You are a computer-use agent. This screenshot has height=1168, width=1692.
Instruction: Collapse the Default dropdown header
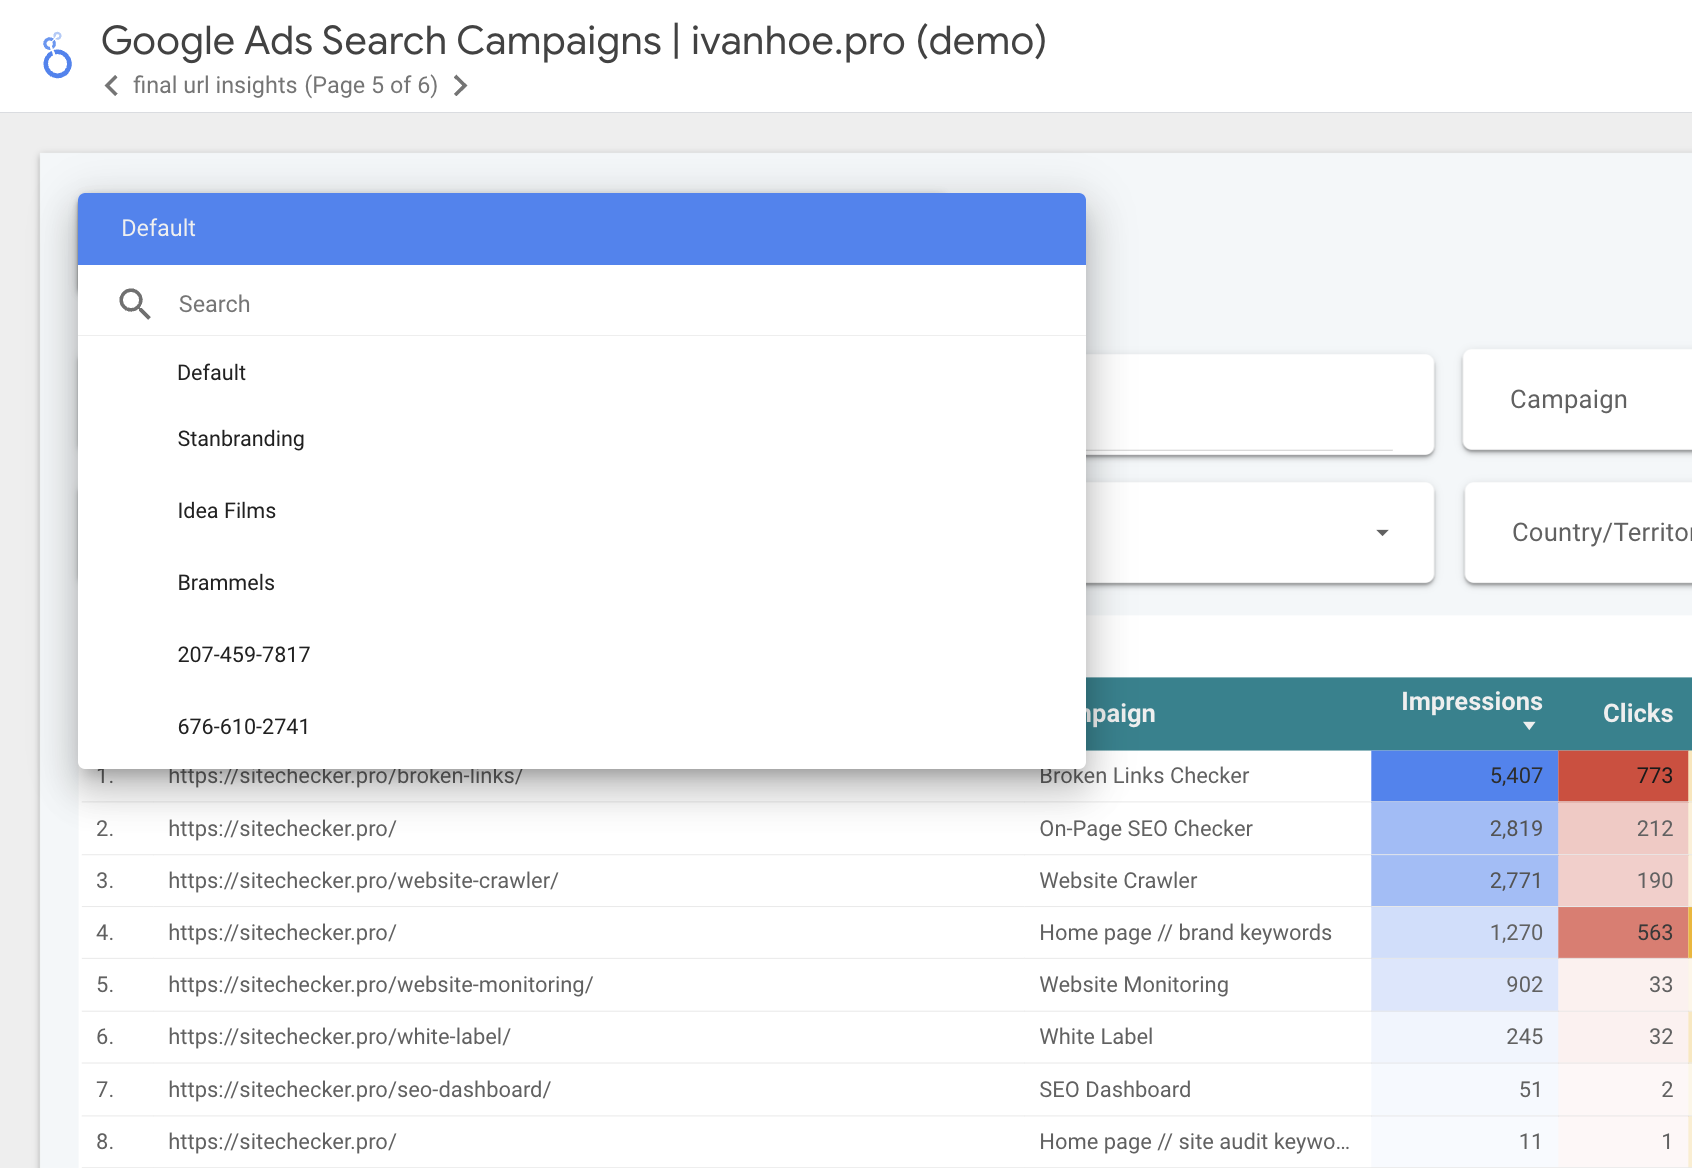click(580, 228)
